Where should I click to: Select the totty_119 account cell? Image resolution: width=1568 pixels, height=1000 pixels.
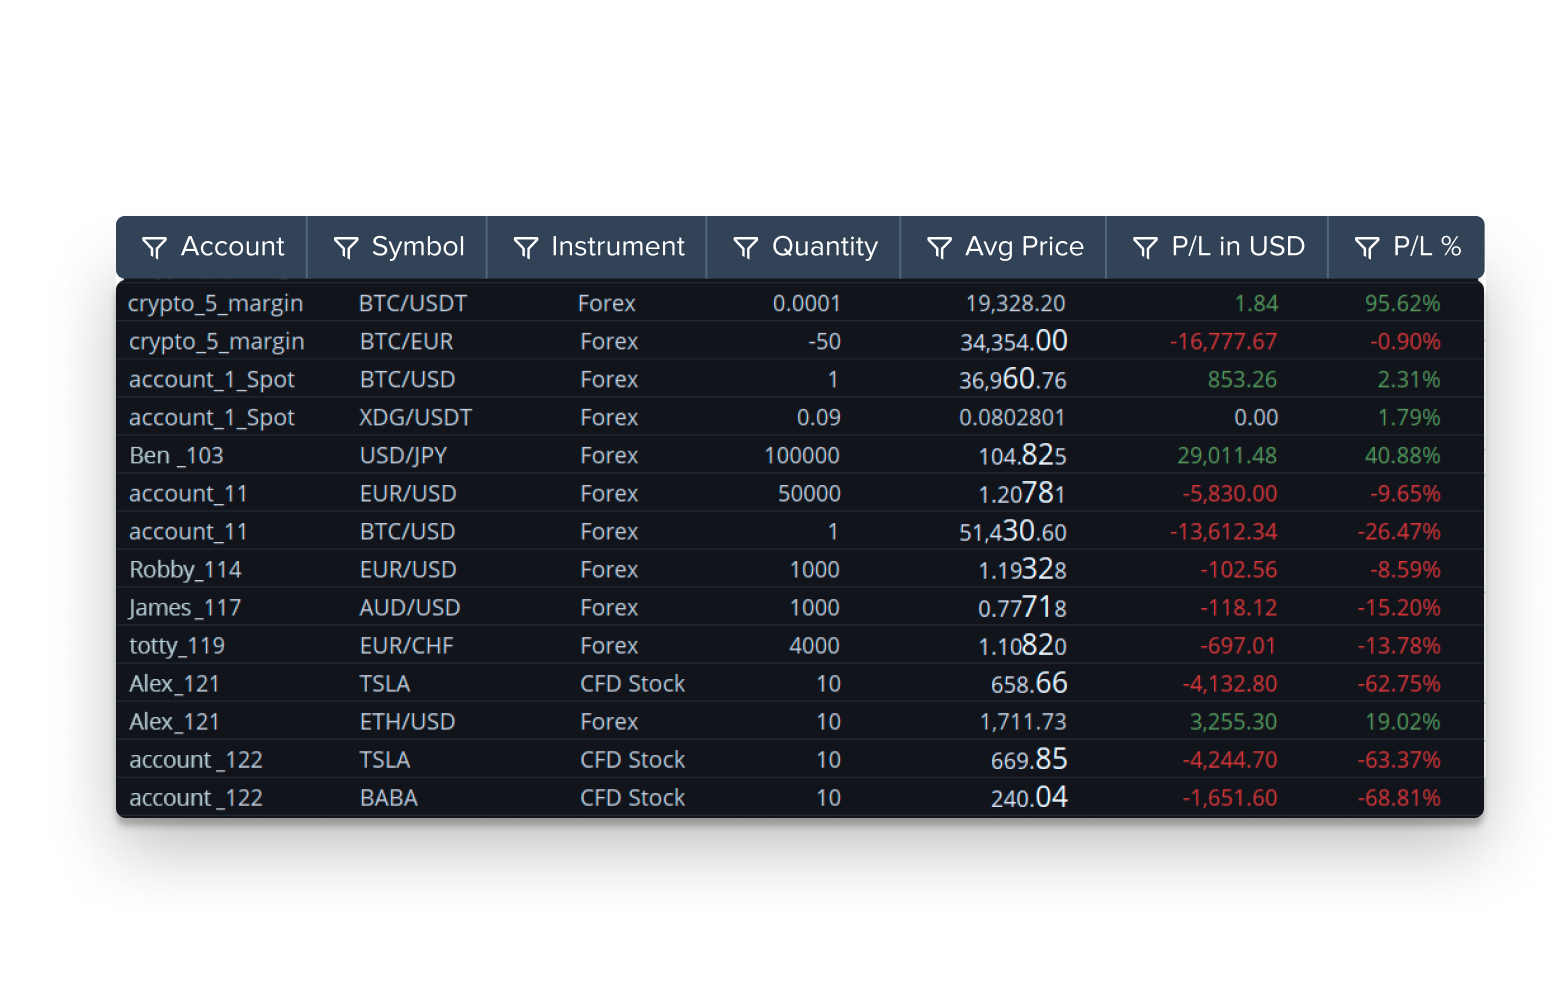(177, 646)
